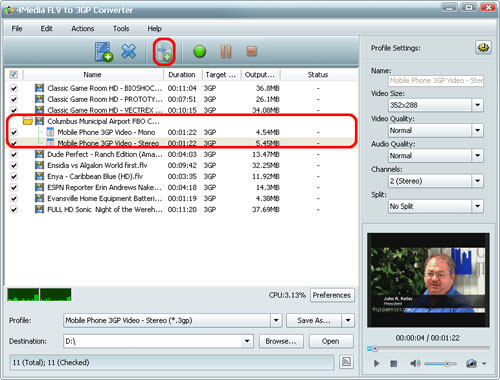Uncheck the PROTOTY file checkbox

point(14,99)
